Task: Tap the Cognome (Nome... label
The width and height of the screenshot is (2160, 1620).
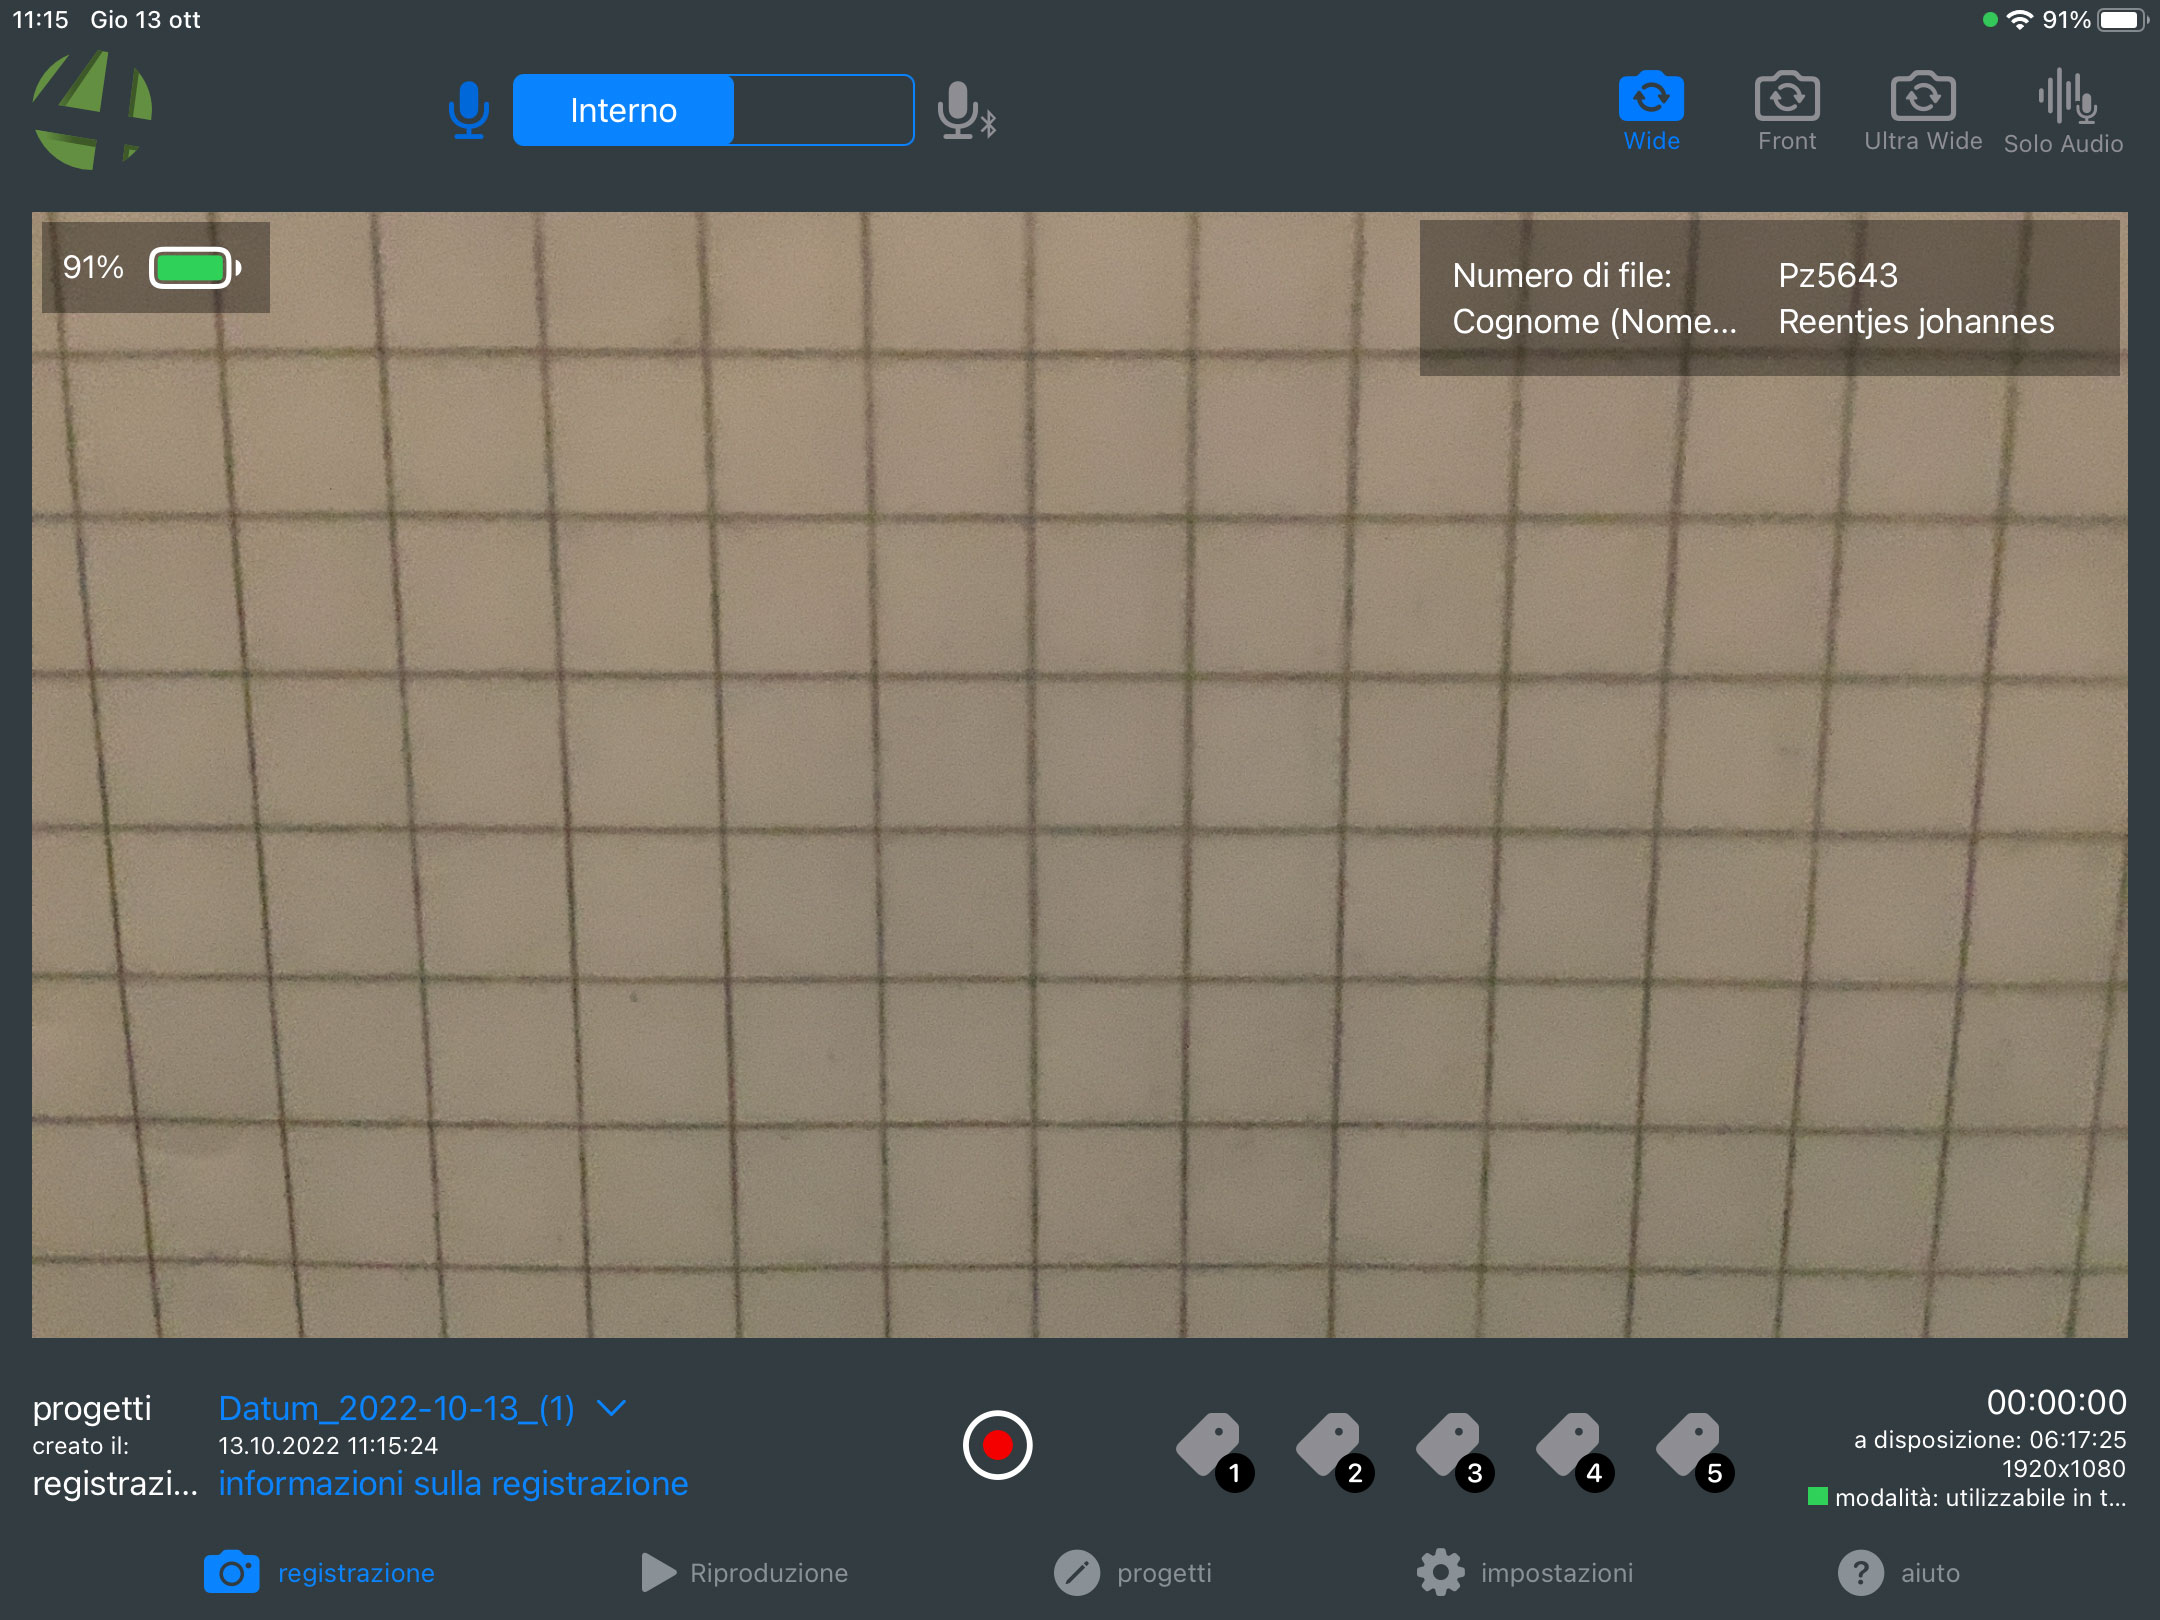Action: point(1594,321)
